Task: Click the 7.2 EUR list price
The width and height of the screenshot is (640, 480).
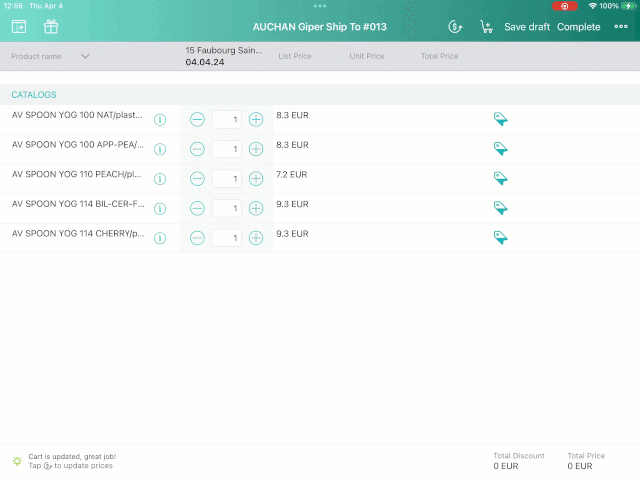Action: click(x=291, y=175)
